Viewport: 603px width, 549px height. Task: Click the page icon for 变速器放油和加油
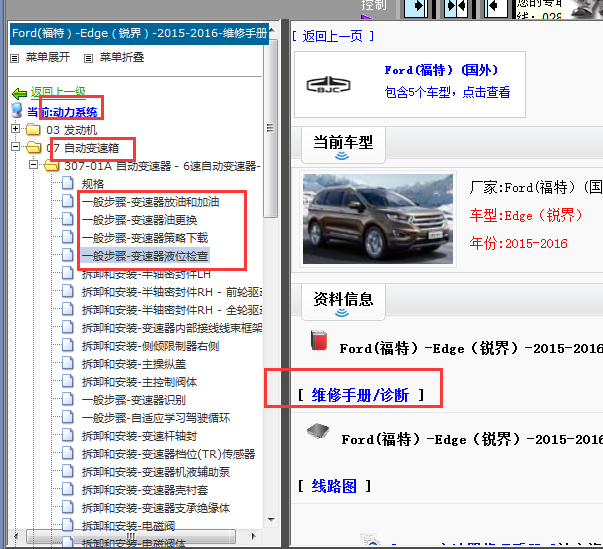(68, 201)
